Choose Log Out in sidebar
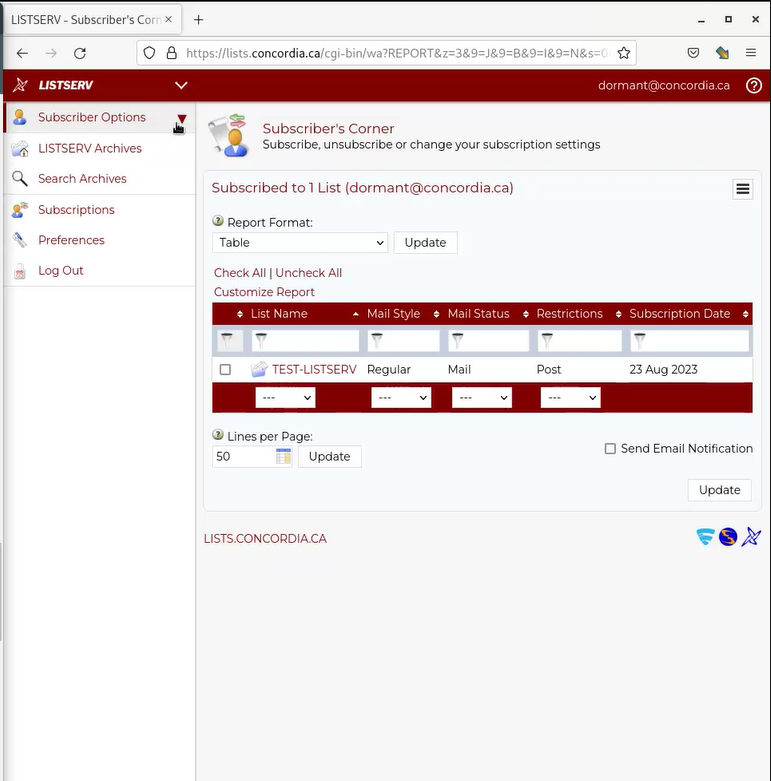The height and width of the screenshot is (781, 771). (x=61, y=270)
